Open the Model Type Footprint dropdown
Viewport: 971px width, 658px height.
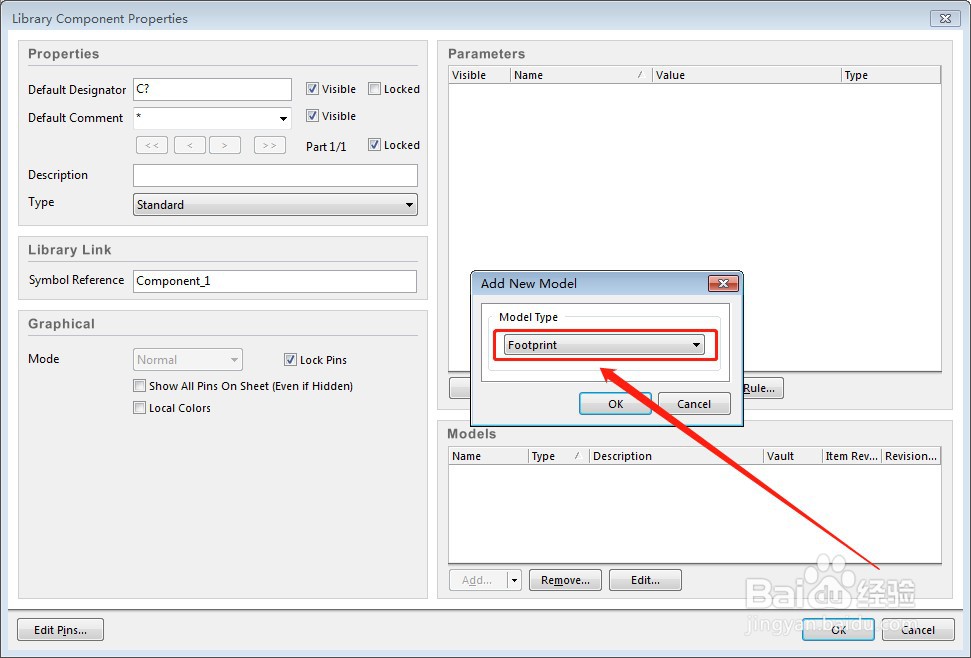pos(604,345)
